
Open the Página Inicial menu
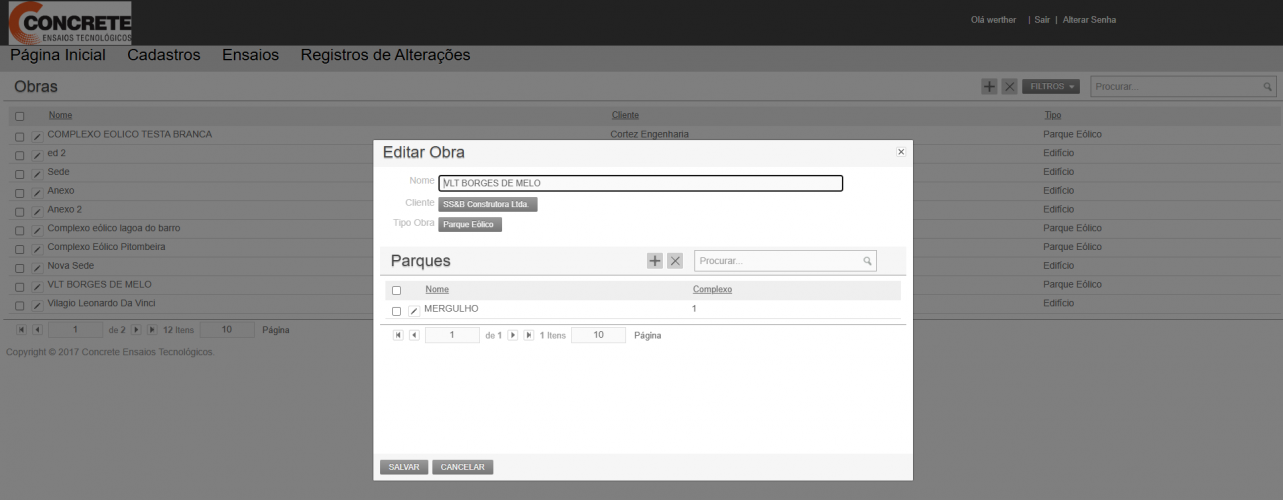click(58, 55)
